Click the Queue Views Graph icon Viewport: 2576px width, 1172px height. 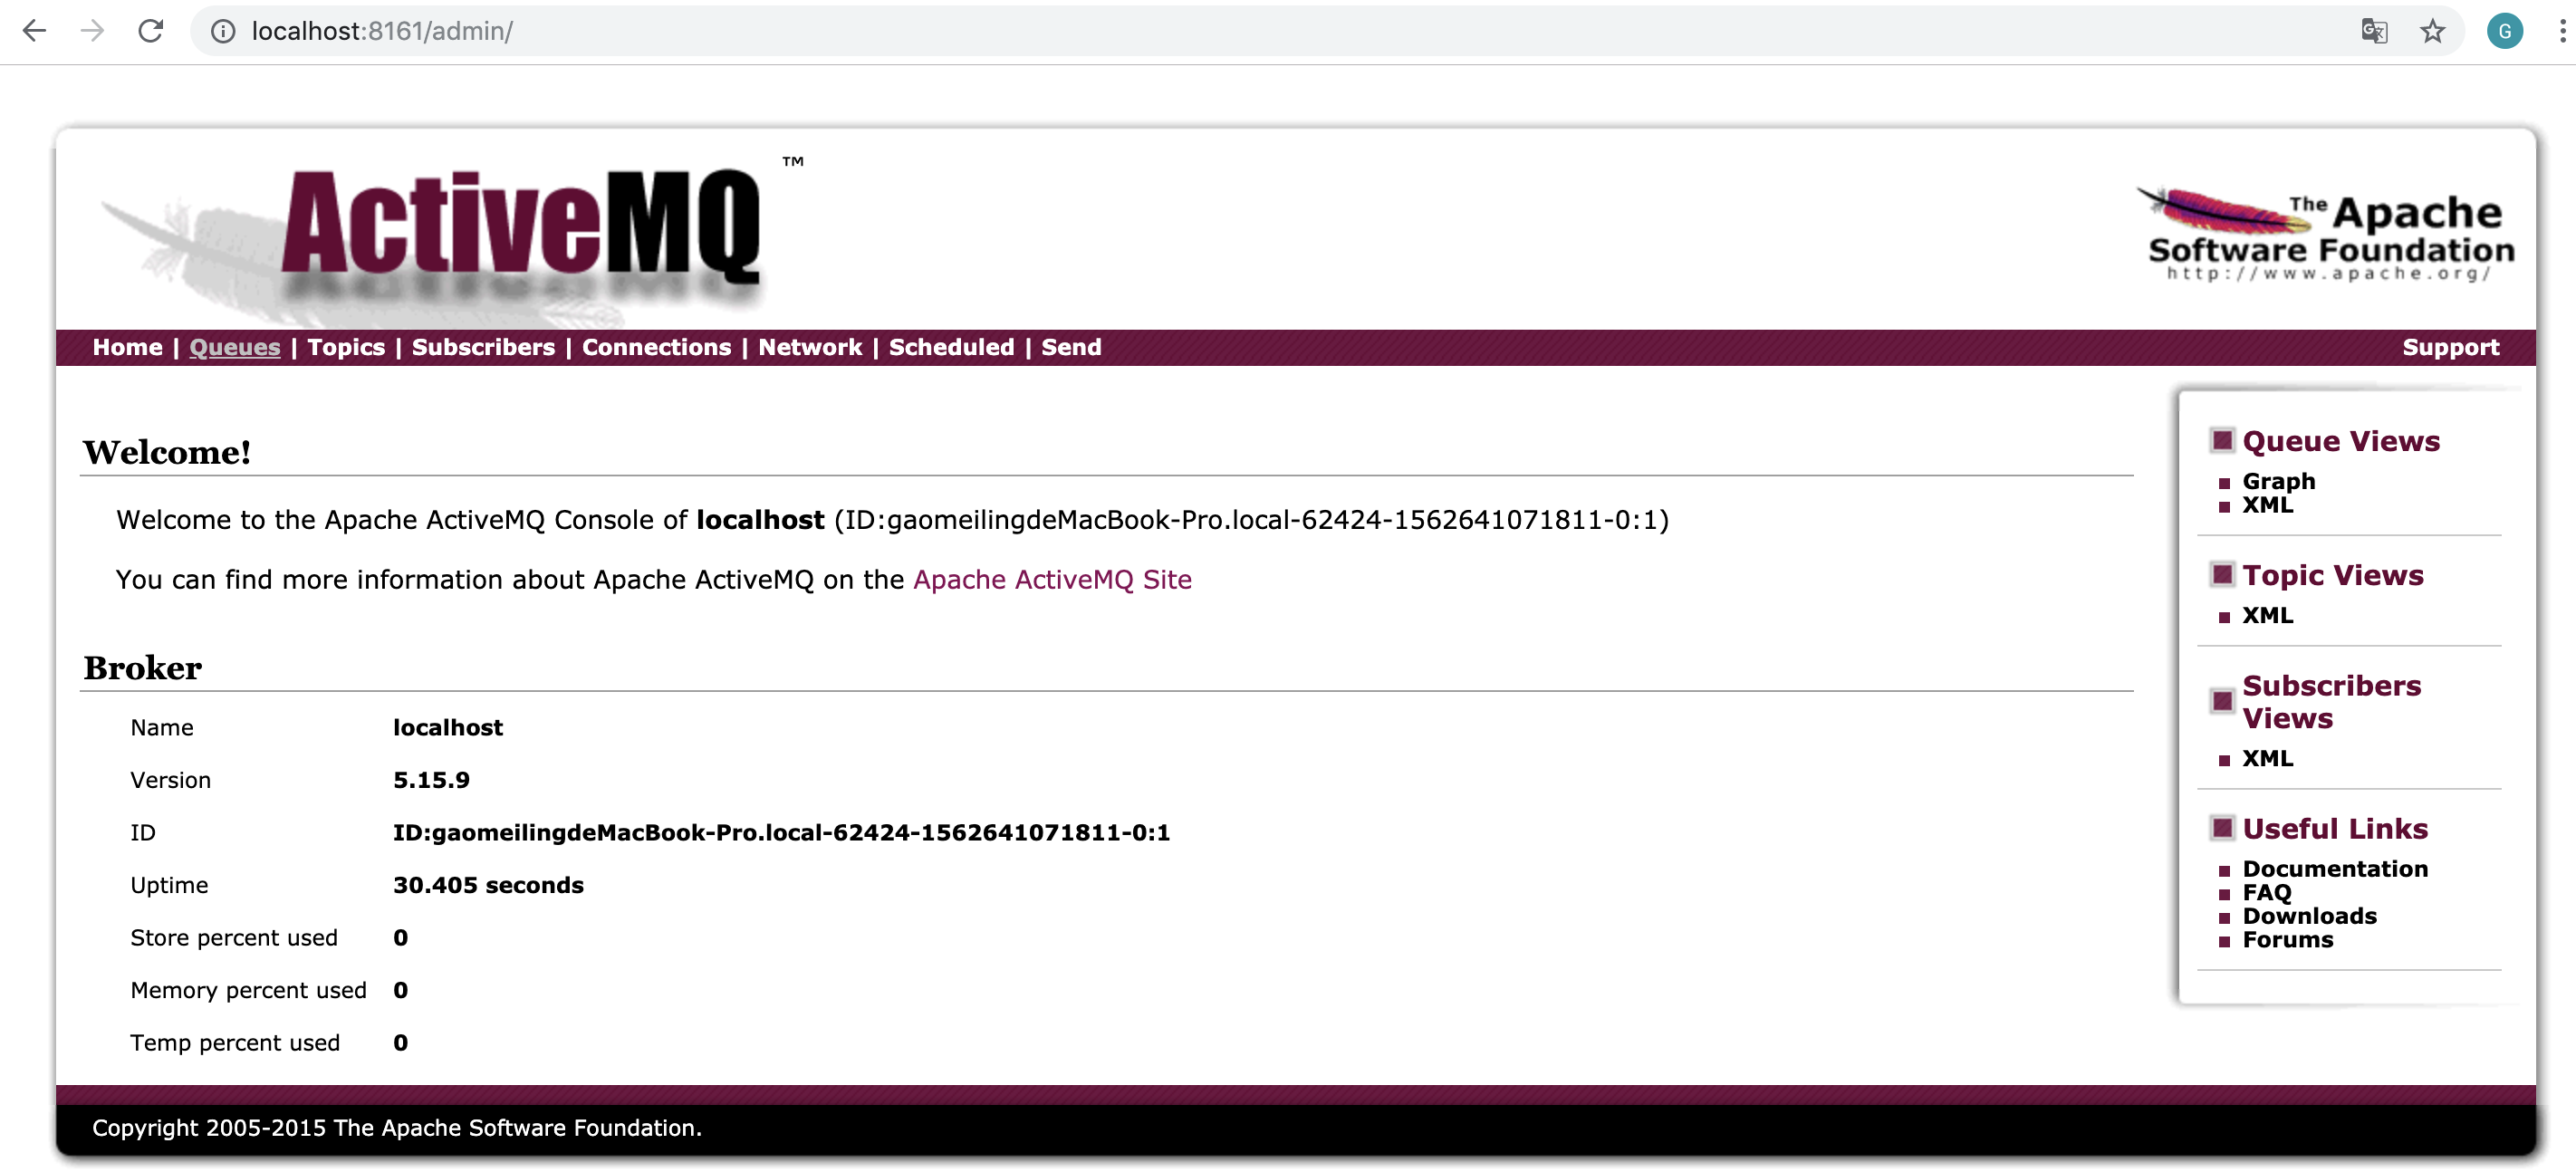pyautogui.click(x=2277, y=480)
